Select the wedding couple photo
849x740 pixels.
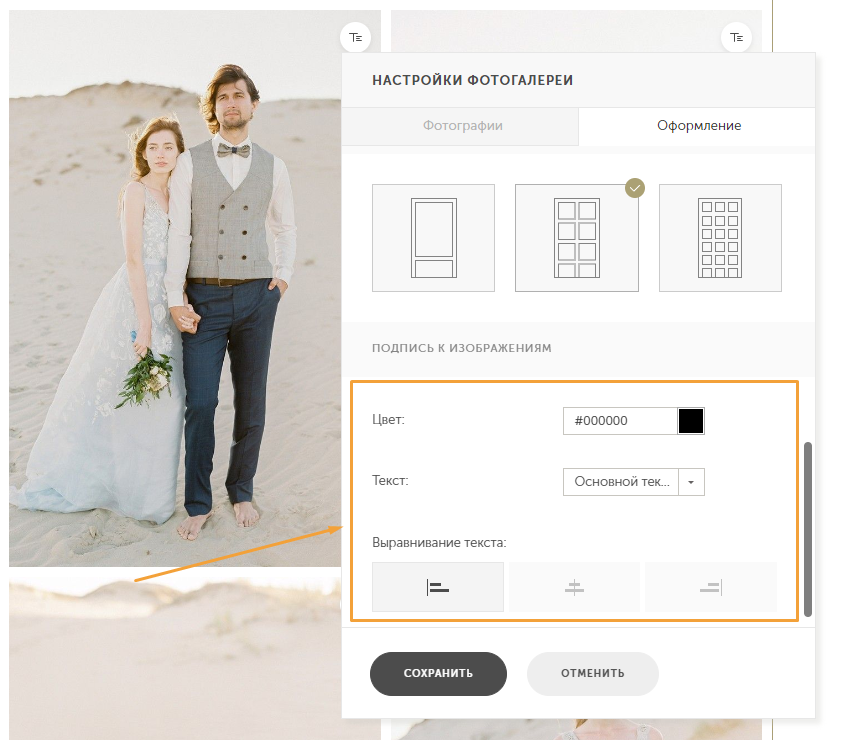click(x=180, y=300)
